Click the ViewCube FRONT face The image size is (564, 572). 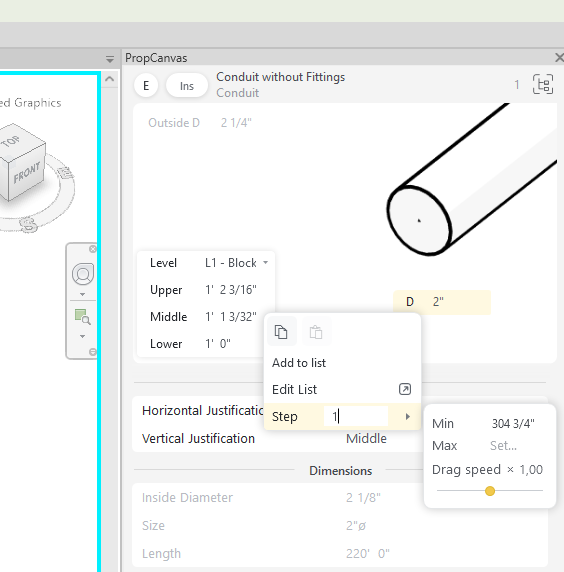tap(27, 174)
